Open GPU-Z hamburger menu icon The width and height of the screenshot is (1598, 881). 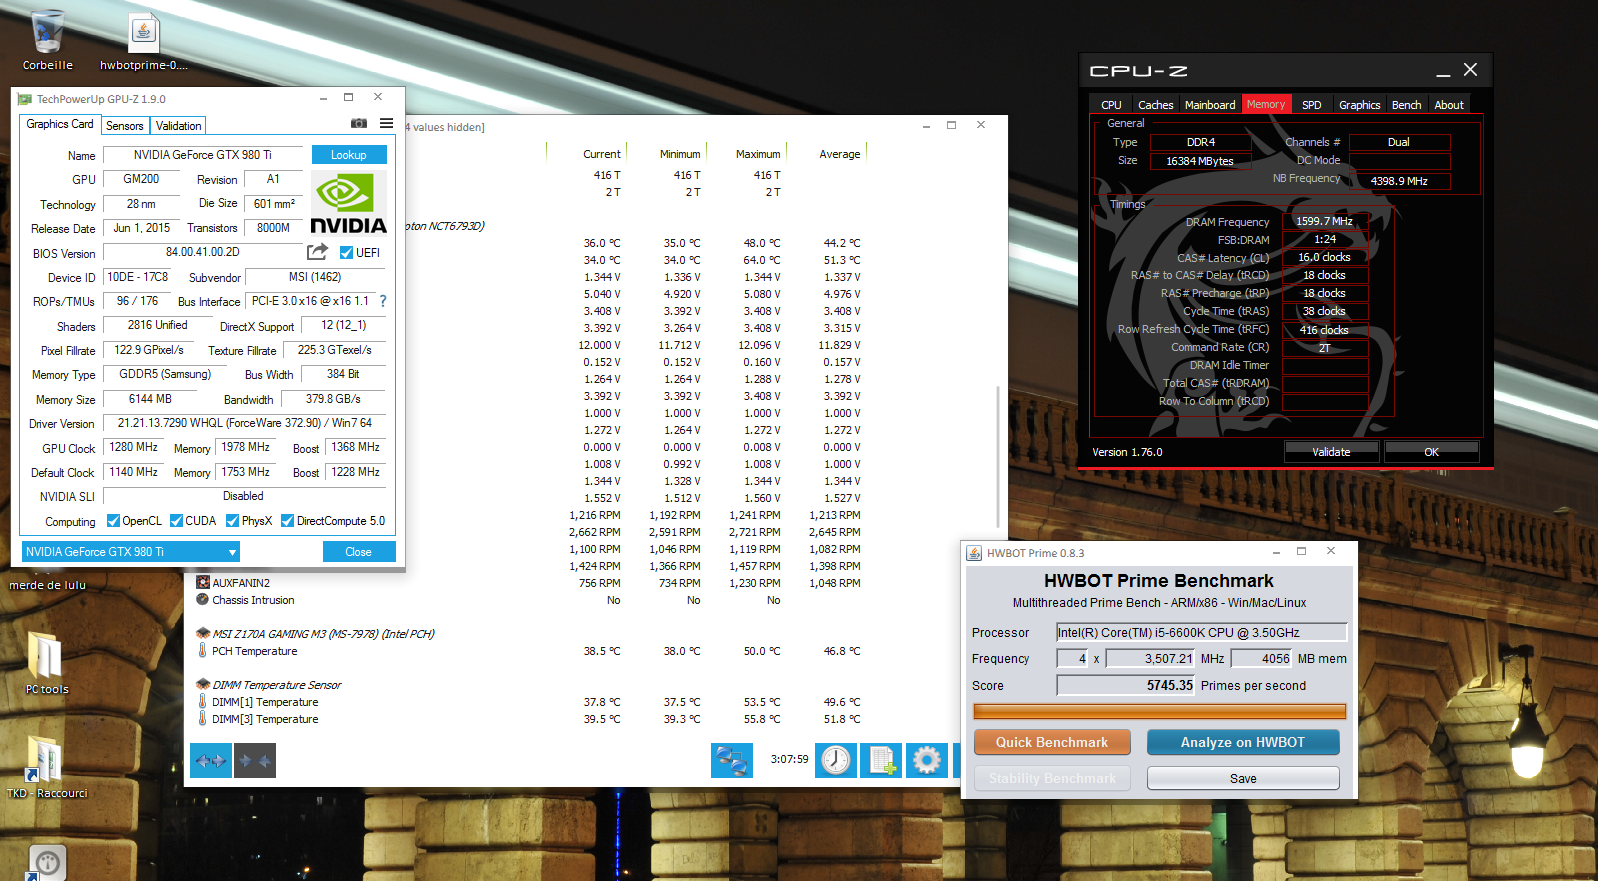pyautogui.click(x=386, y=124)
